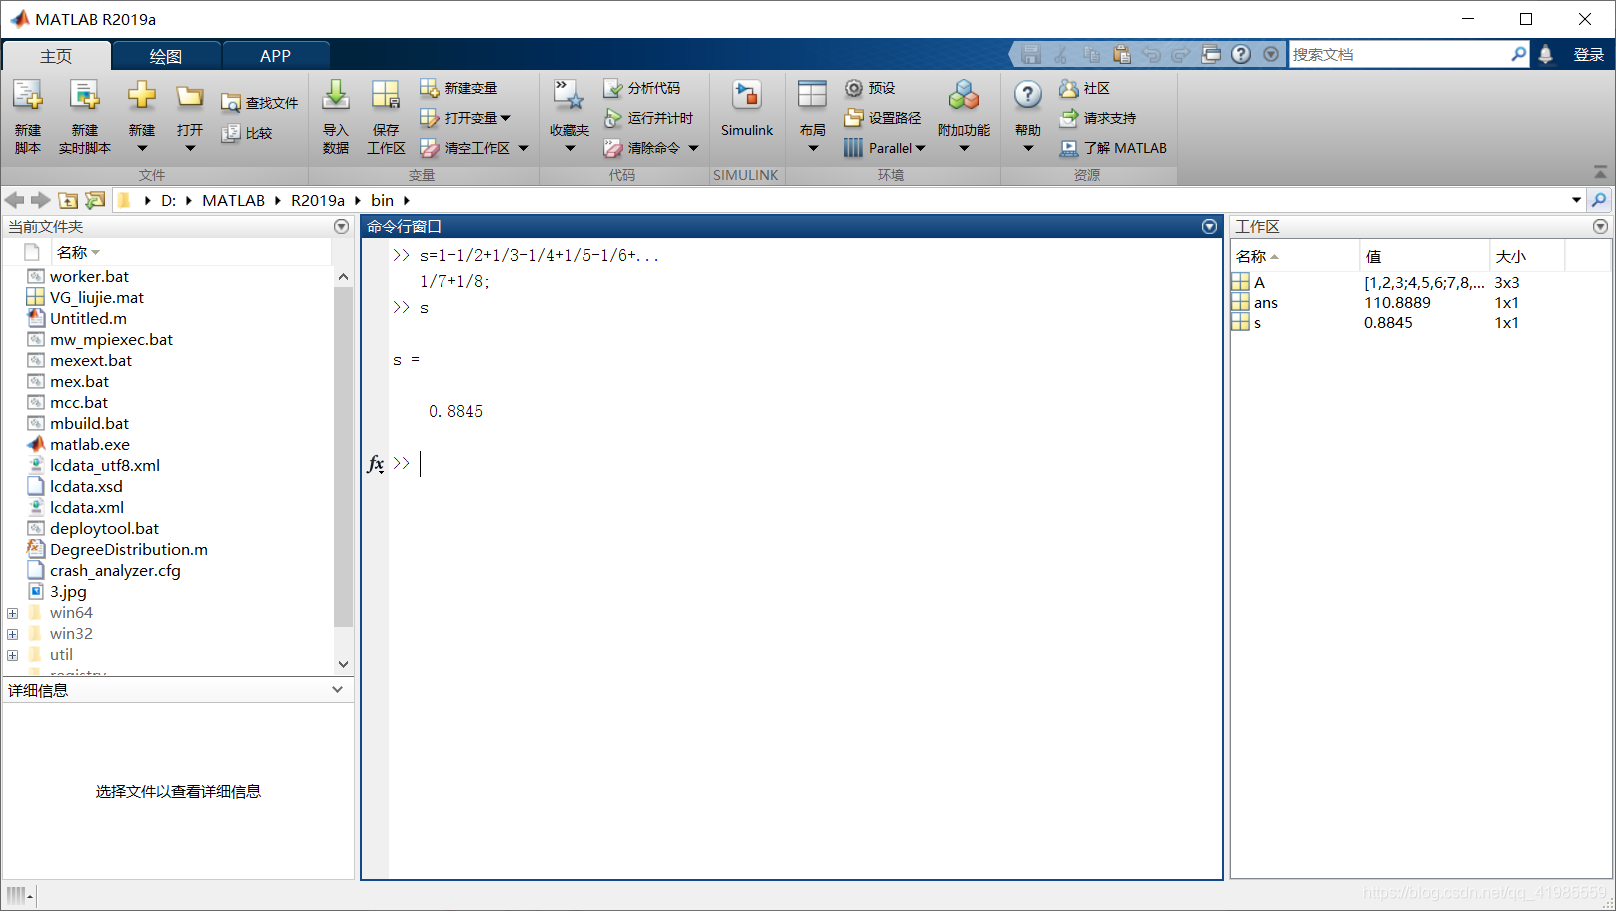This screenshot has height=911, width=1616.
Task: Expand the util folder
Action: point(13,655)
